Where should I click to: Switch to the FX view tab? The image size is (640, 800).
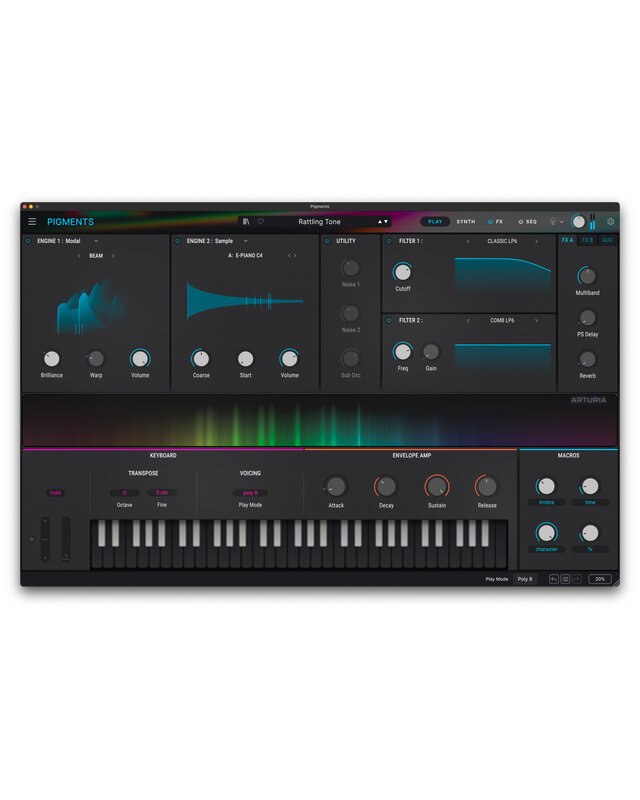coord(499,222)
